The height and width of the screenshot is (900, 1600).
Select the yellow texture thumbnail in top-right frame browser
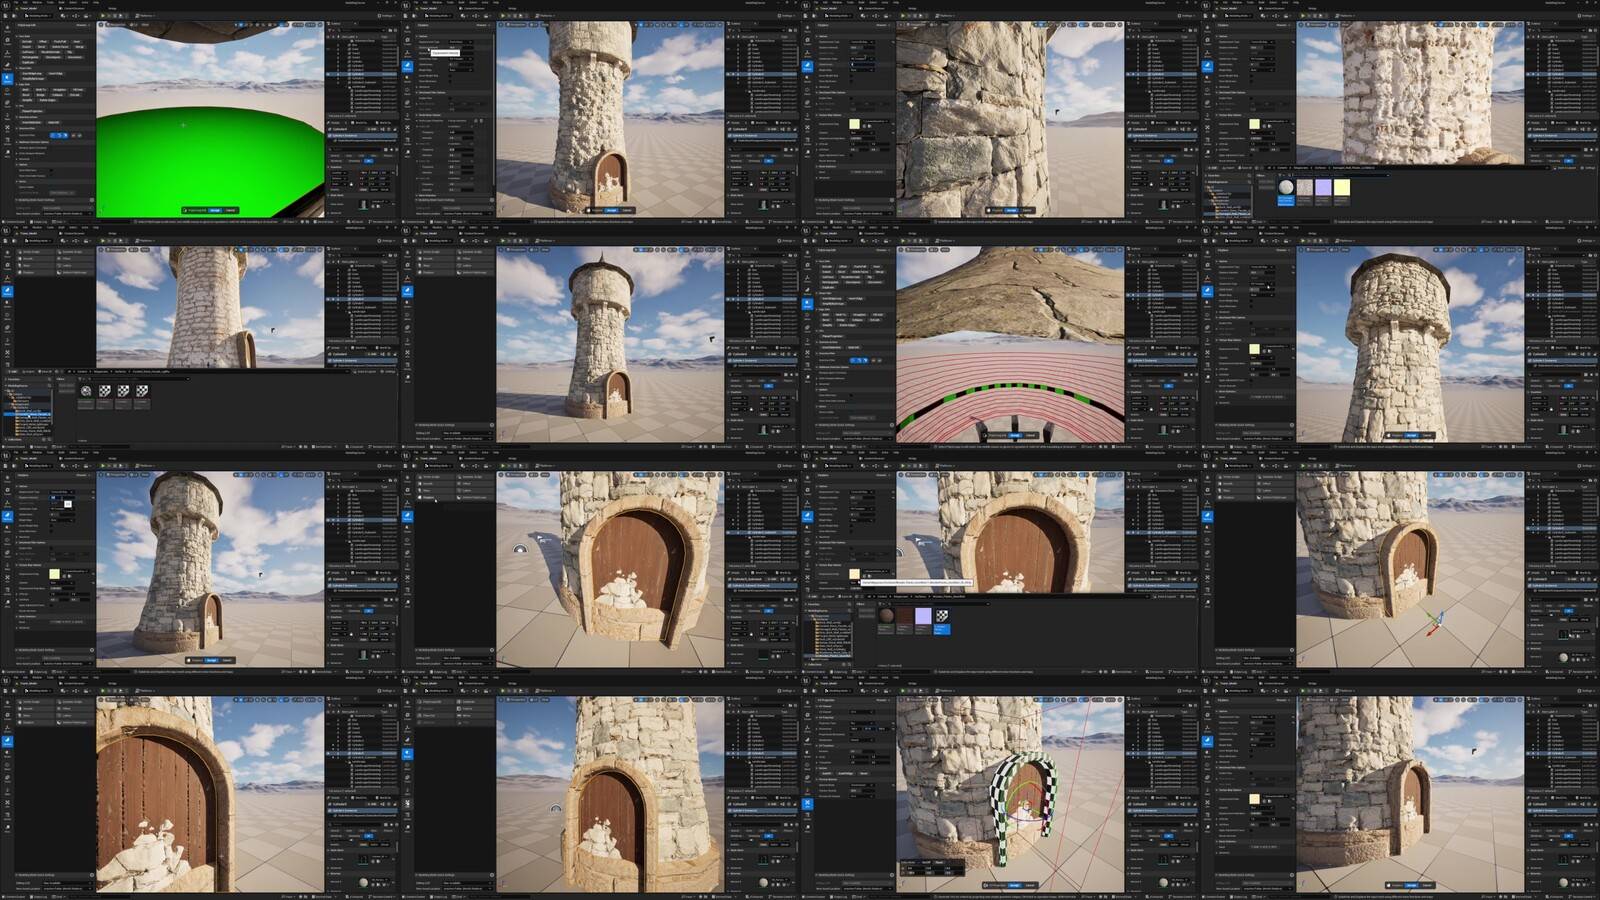point(1342,187)
